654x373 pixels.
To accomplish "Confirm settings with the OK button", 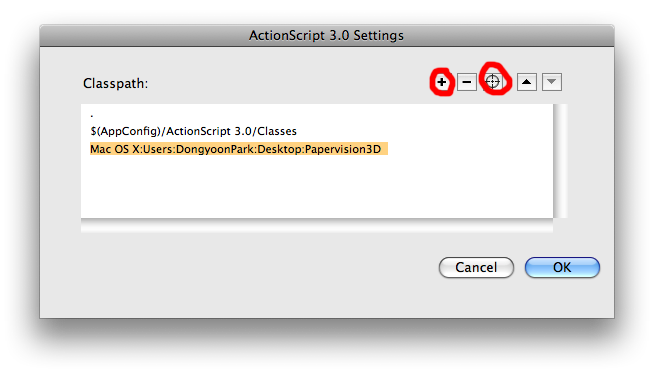I will click(562, 267).
